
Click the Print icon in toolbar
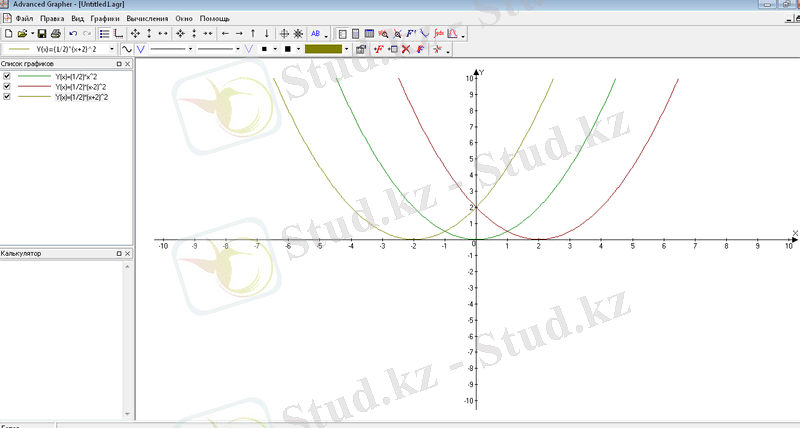point(55,34)
